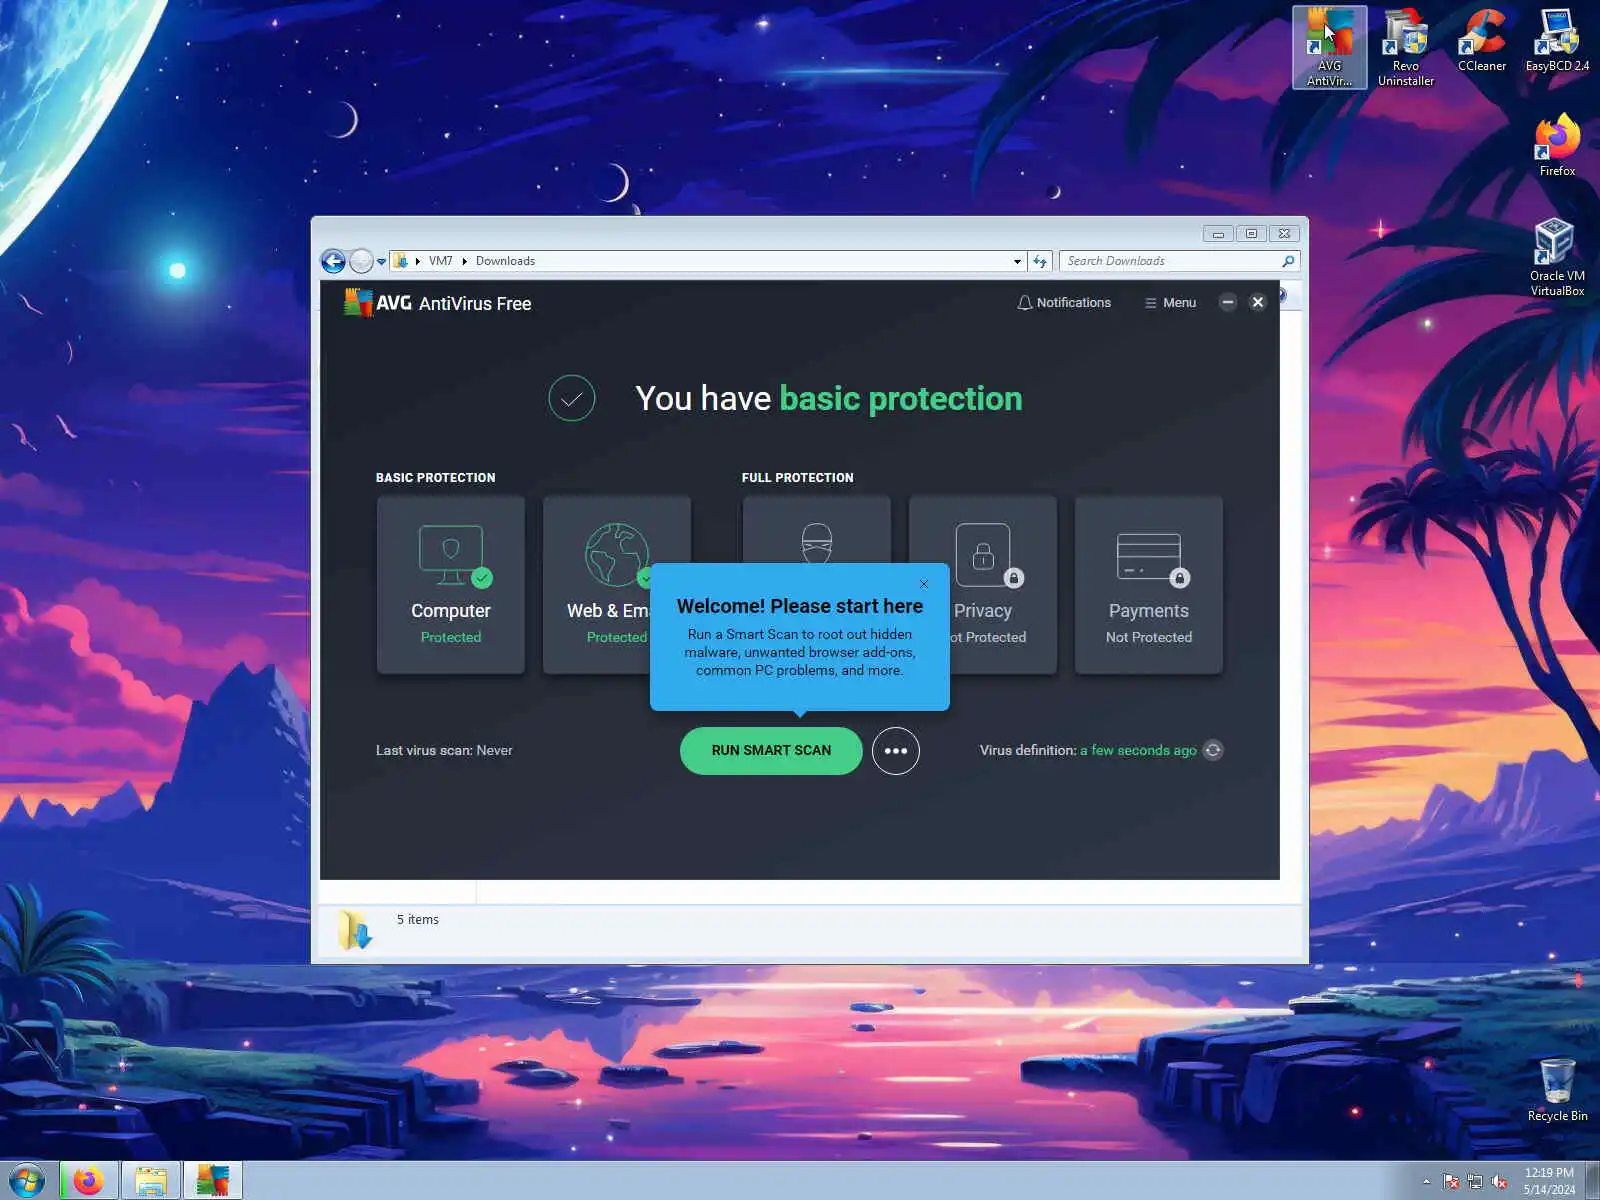Expand the address bar history dropdown
Image resolution: width=1600 pixels, height=1200 pixels.
(x=1017, y=261)
